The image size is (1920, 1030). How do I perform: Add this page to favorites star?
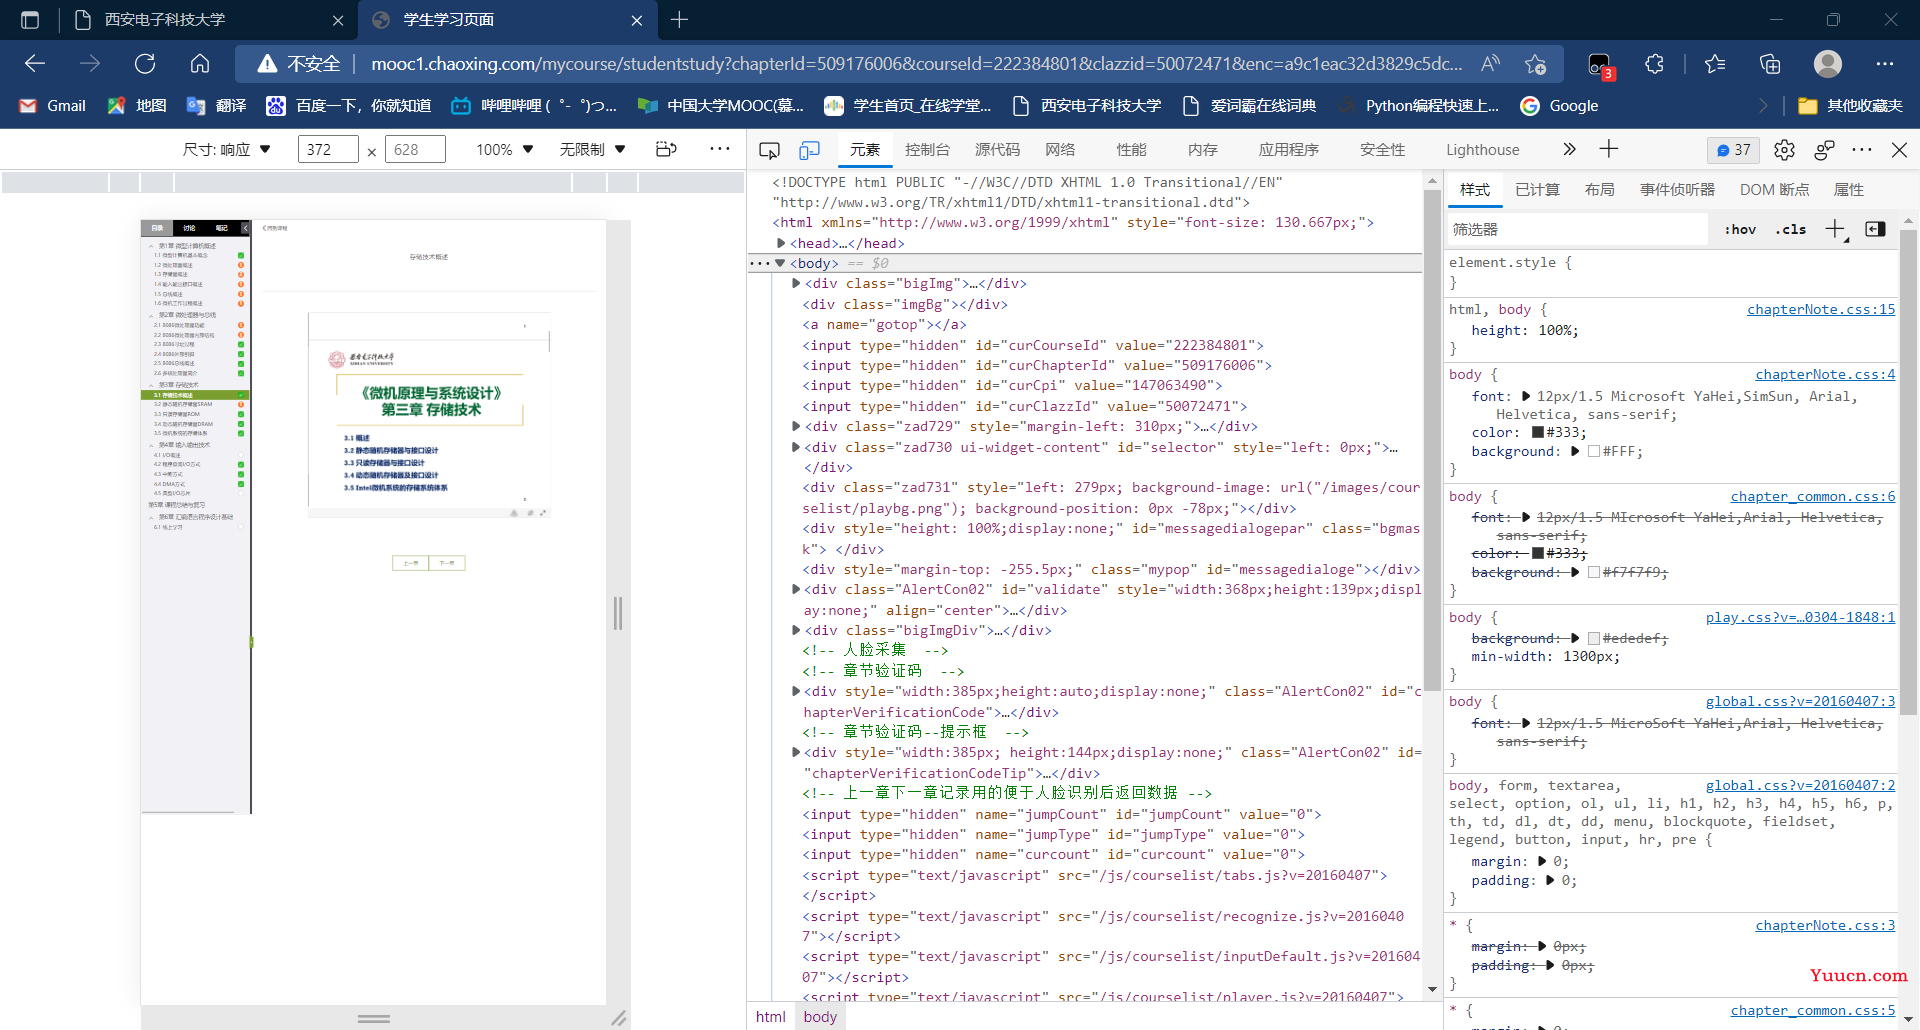(x=1536, y=64)
